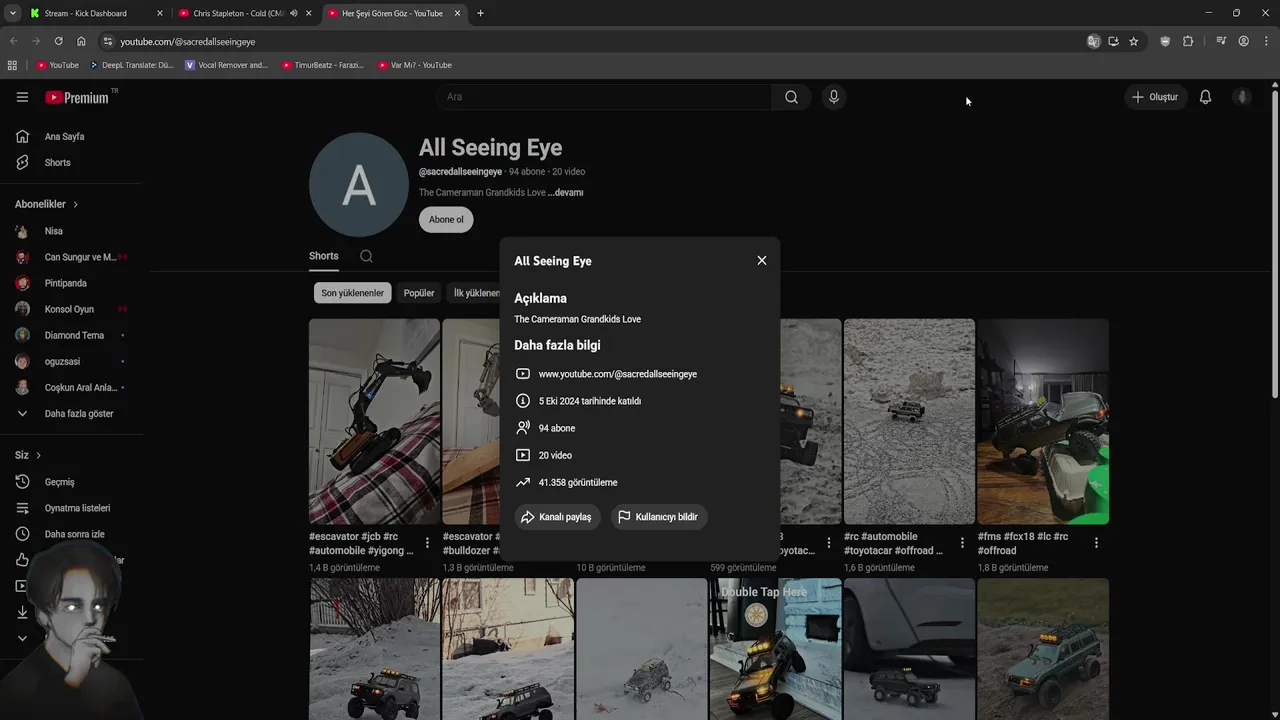
Task: Close the Stream - Kick Dashboard tab
Action: click(x=159, y=13)
